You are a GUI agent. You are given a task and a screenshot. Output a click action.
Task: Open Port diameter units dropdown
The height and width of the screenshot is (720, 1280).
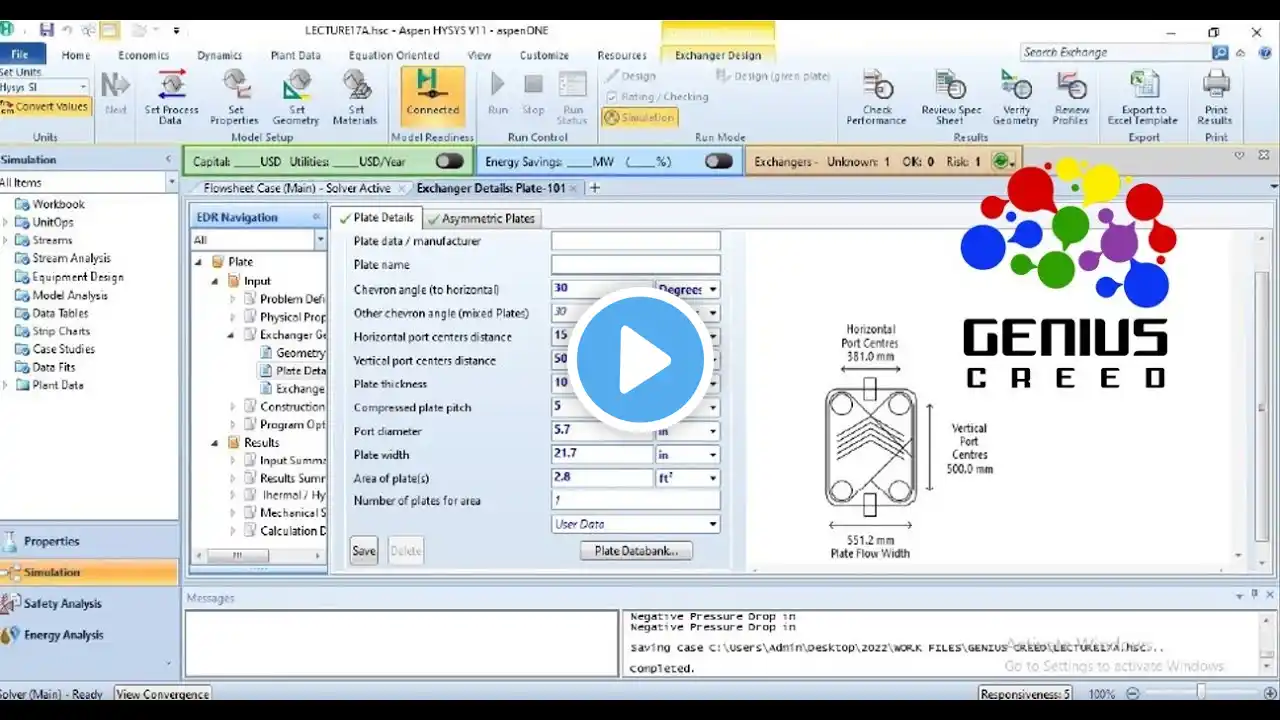pos(713,432)
